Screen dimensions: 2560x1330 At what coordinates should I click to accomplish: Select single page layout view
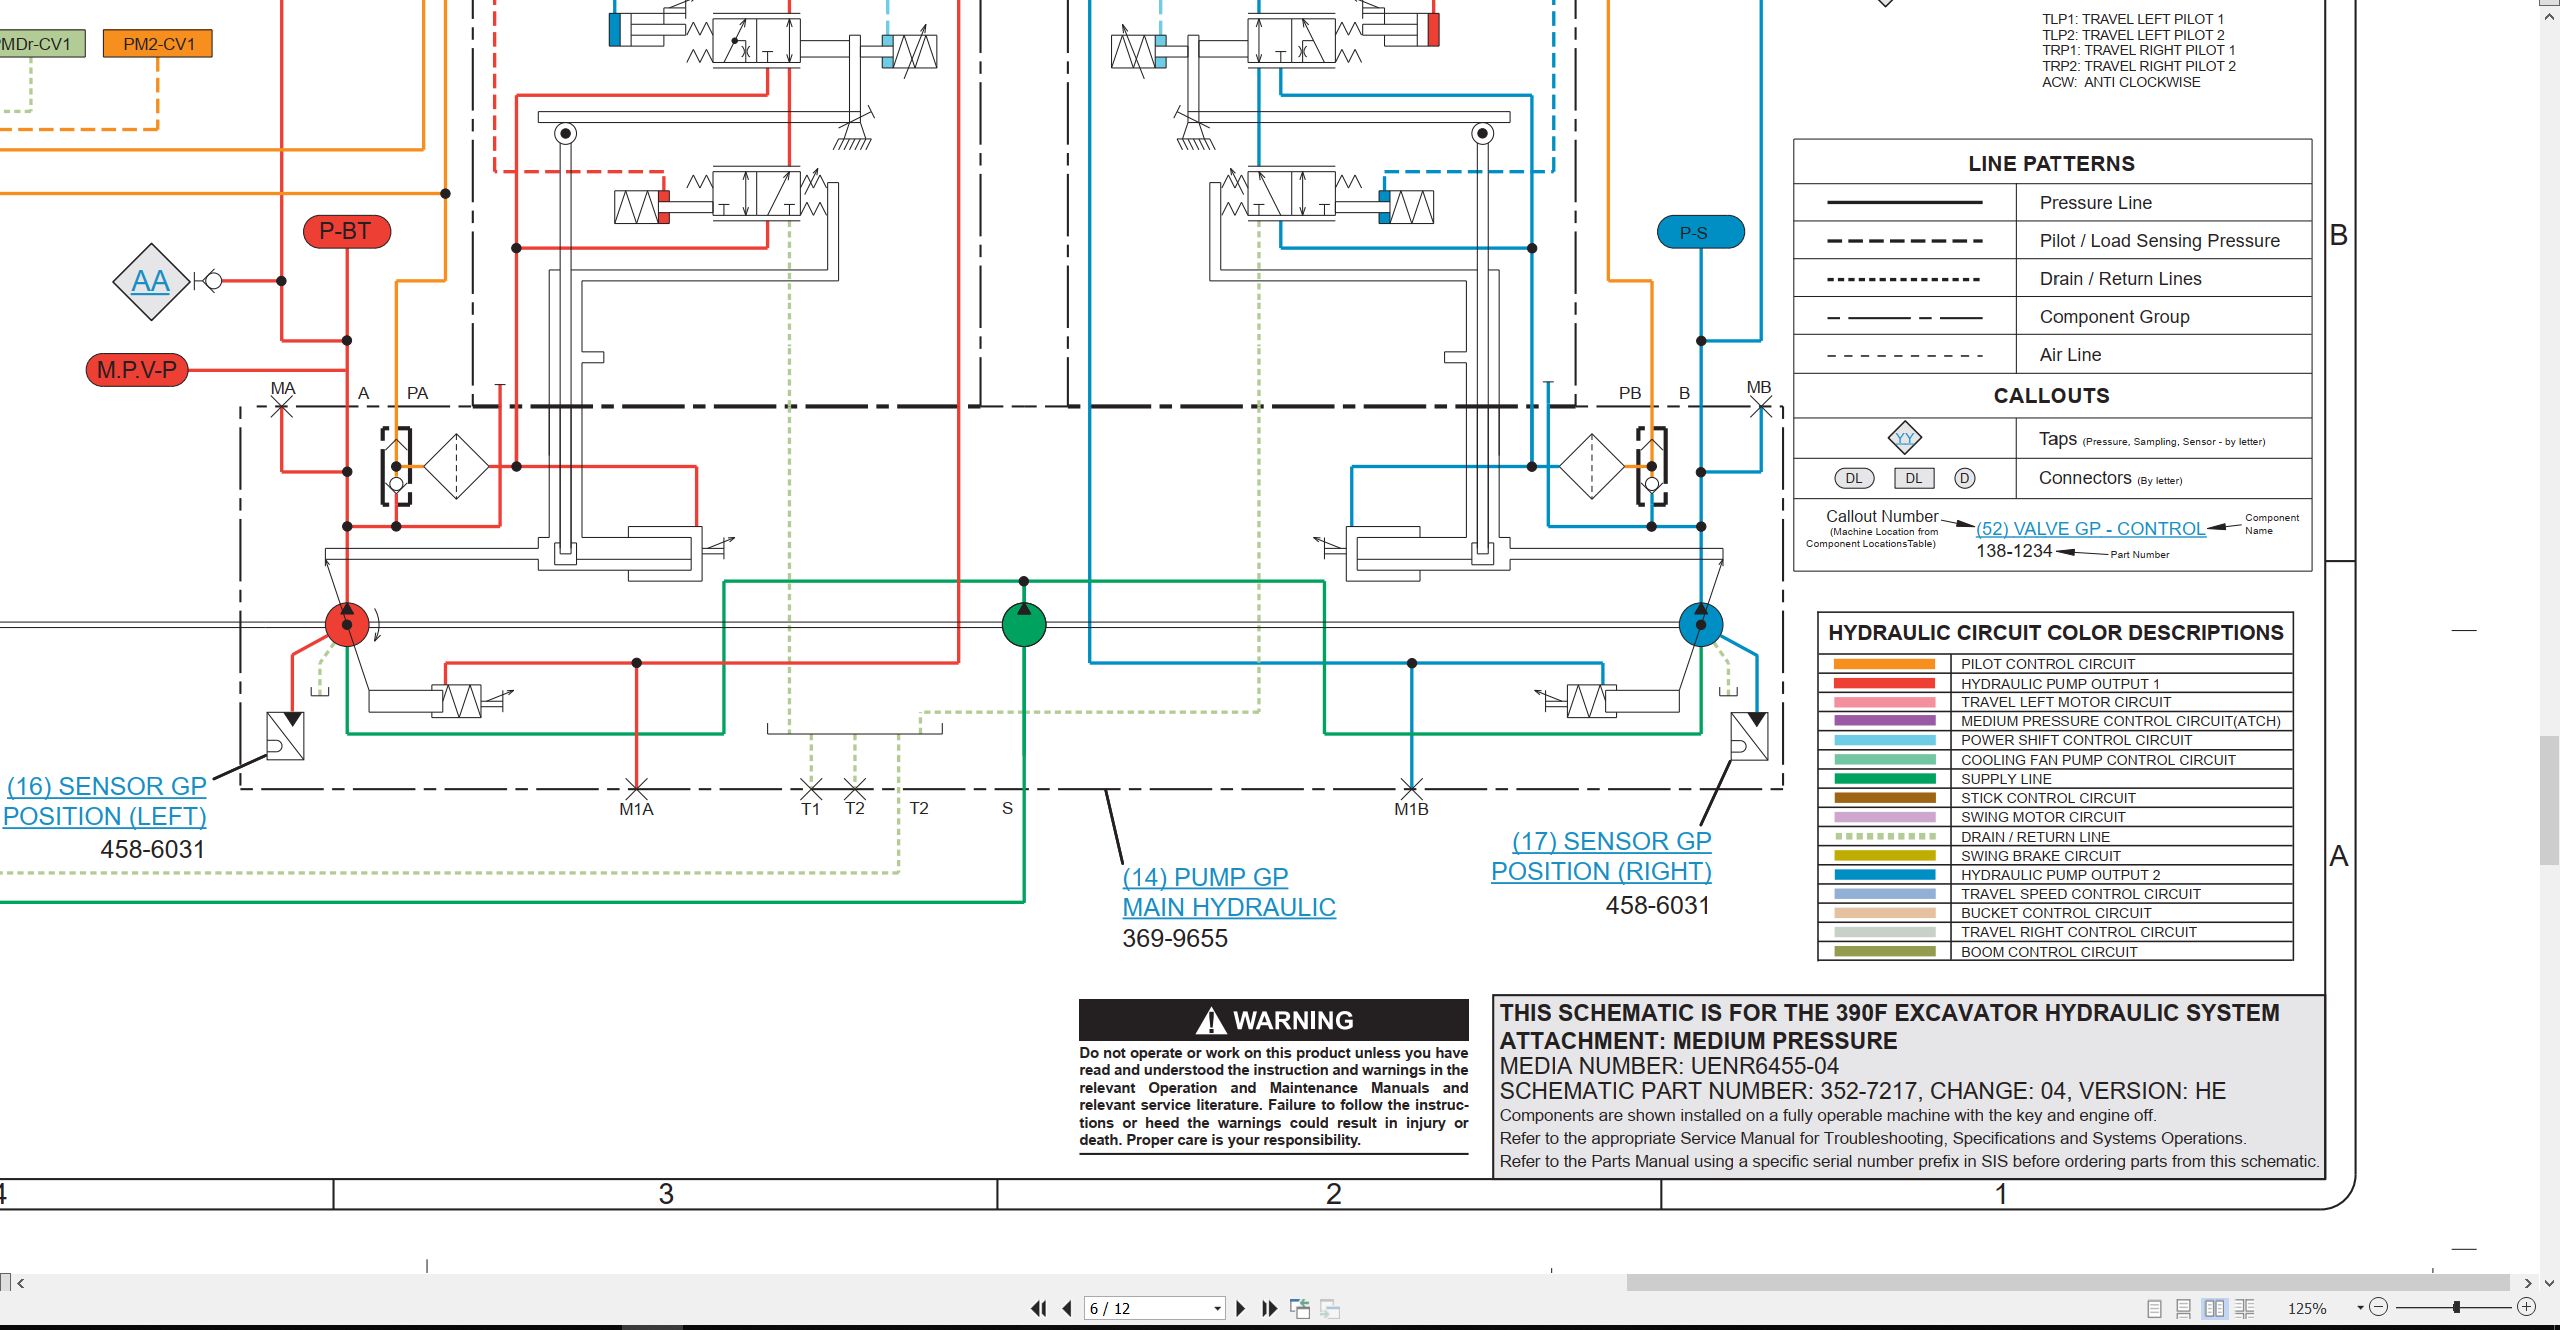click(x=2154, y=1308)
